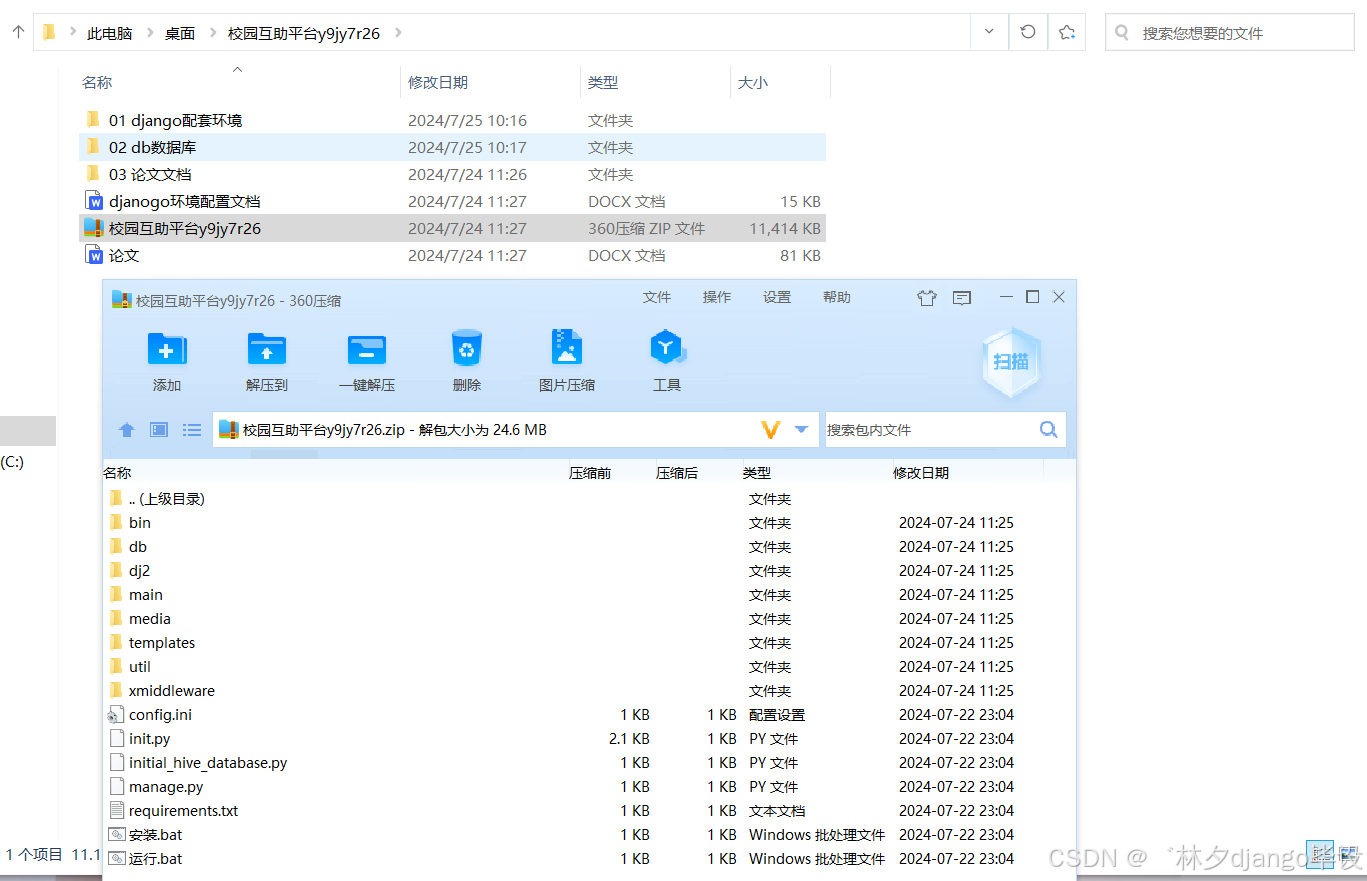1367x881 pixels.
Task: Open the 设置 menu
Action: click(776, 297)
